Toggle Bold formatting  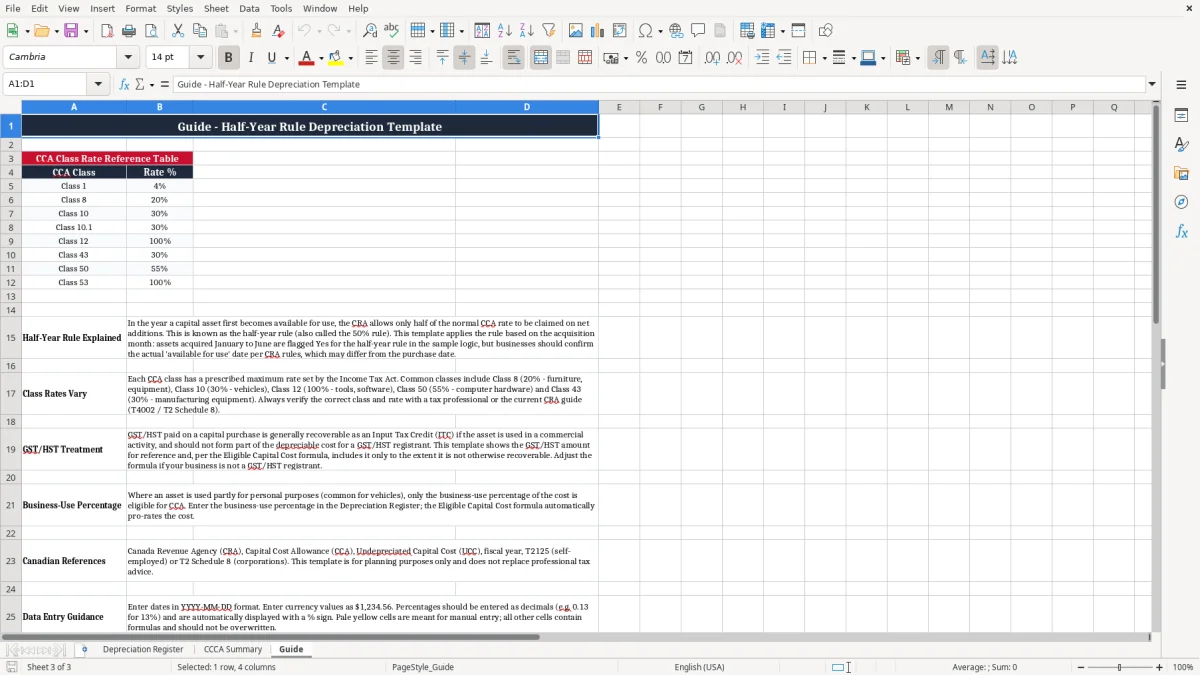[229, 58]
